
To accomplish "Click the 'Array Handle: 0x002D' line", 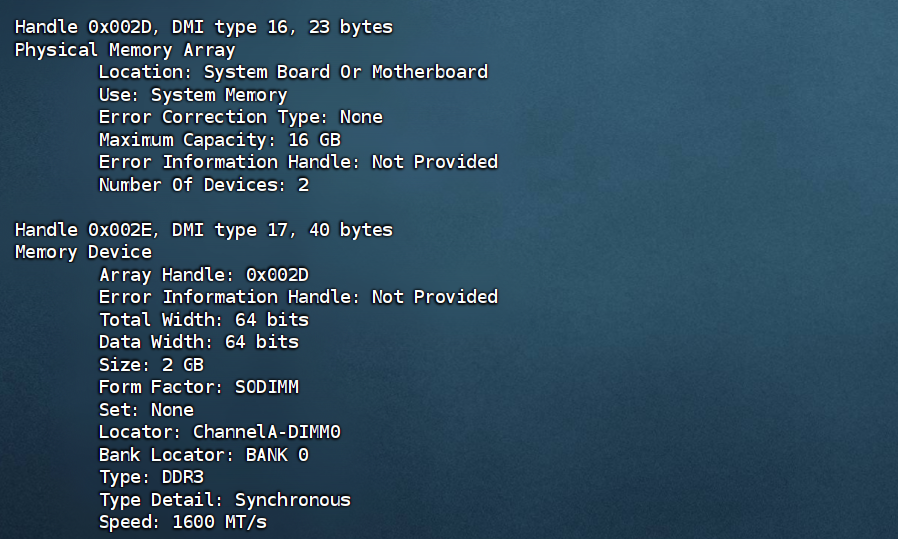I will click(x=204, y=274).
